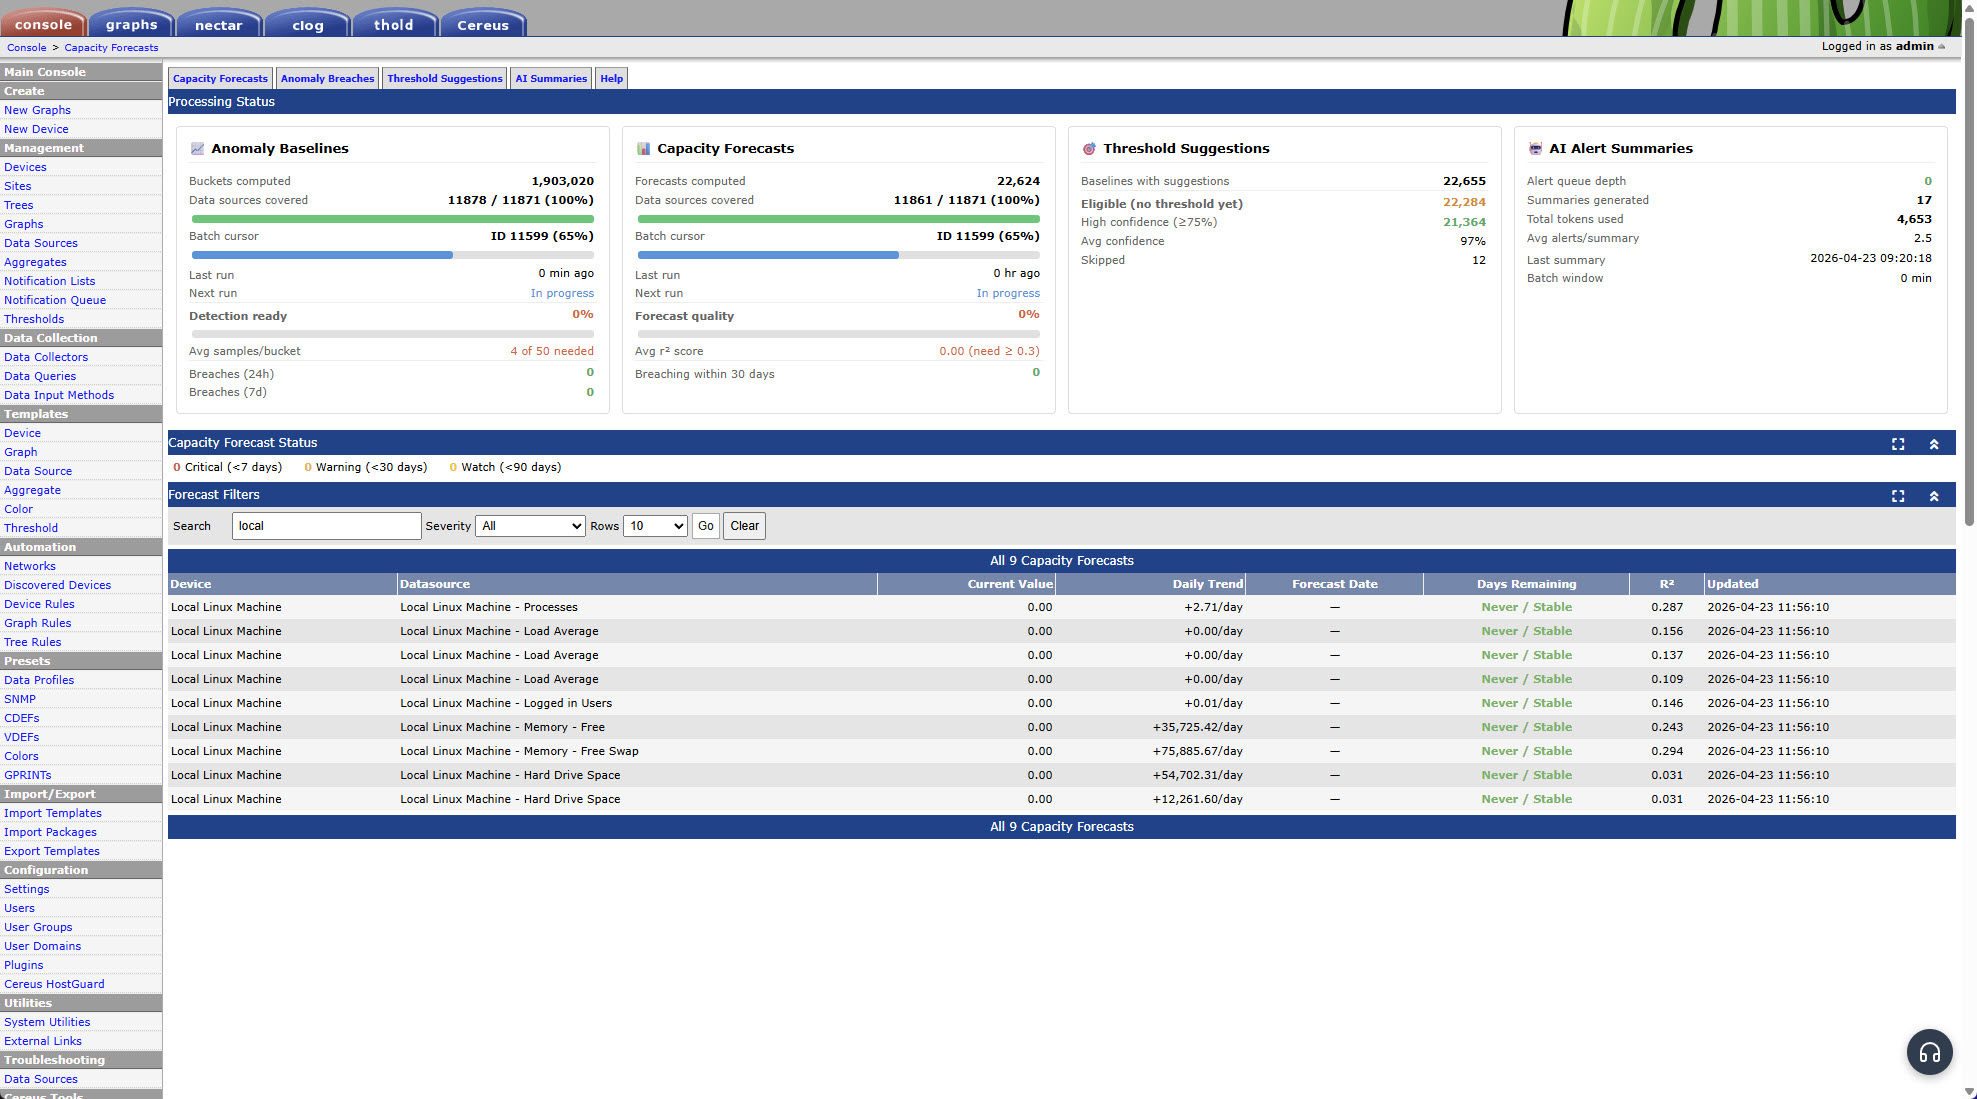Click the AI Alert Summaries robot icon

coord(1535,148)
